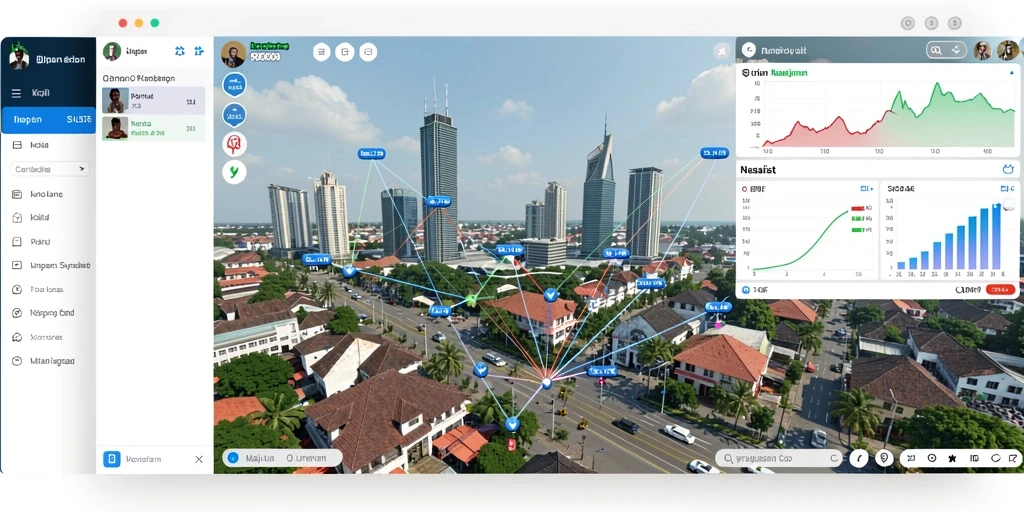Screen dimensions: 1024x512
Task: Click third white round button atop the map
Action: [368, 52]
